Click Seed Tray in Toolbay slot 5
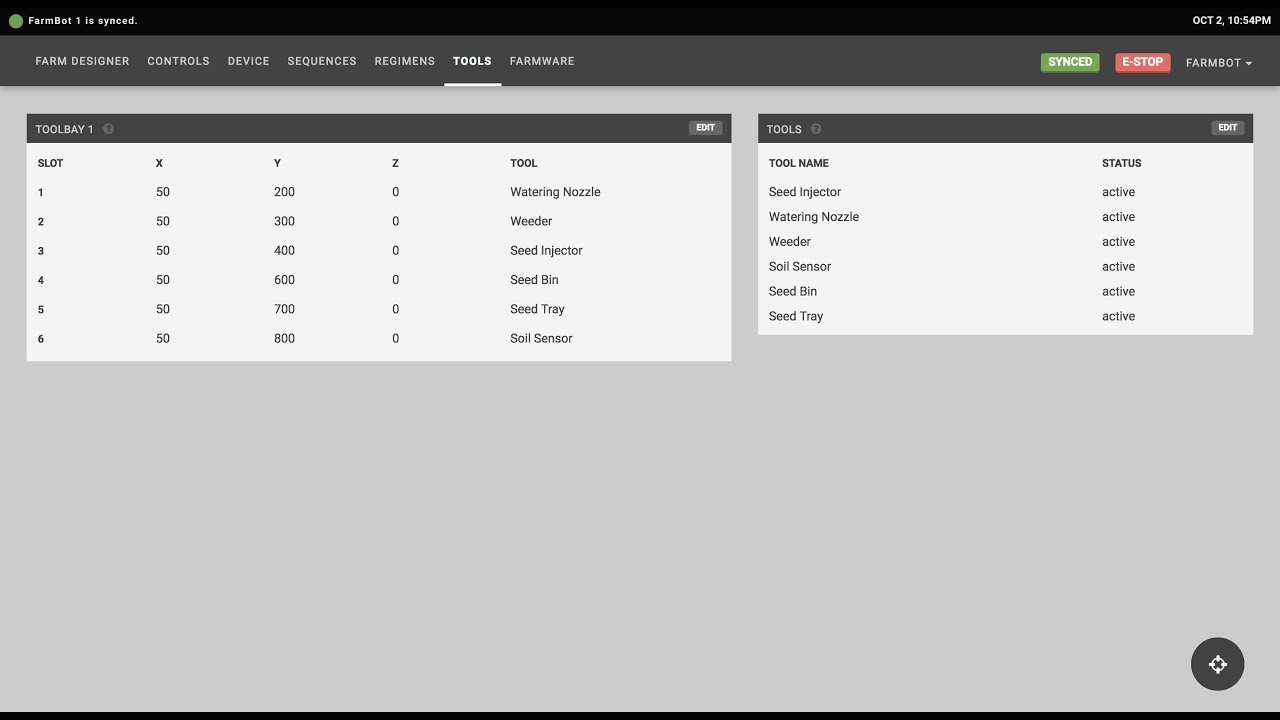The image size is (1280, 720). click(x=537, y=309)
